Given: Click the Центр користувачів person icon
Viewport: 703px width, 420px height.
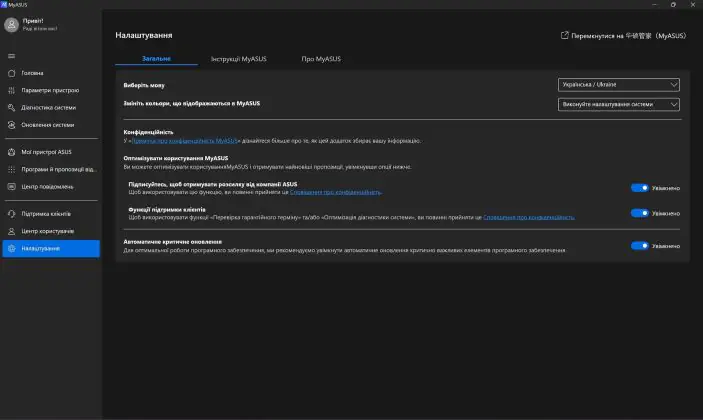Looking at the screenshot, I should 12,231.
